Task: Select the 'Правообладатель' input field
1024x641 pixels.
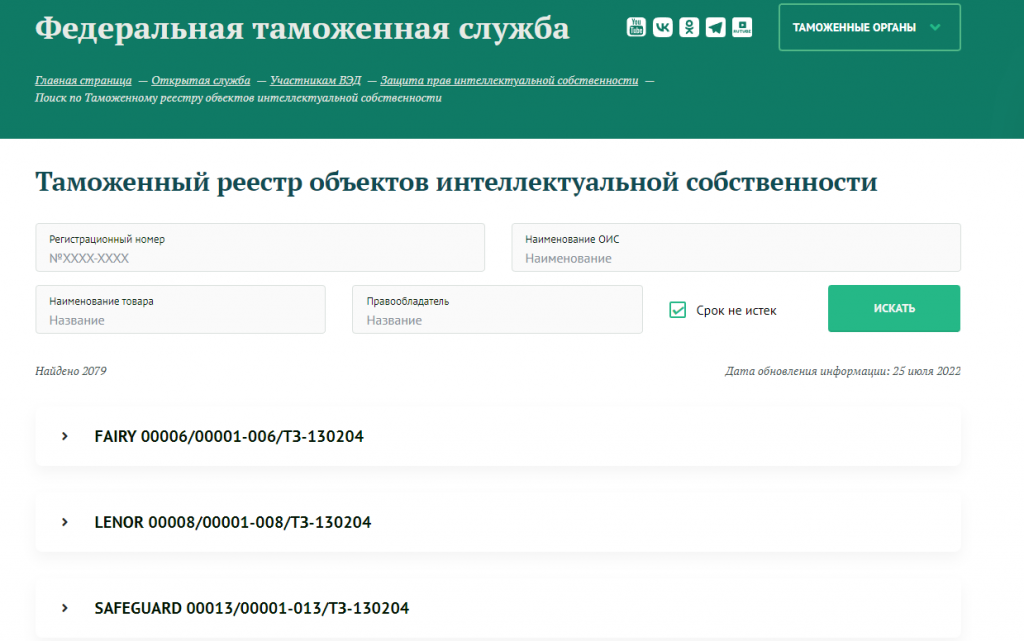Action: [x=497, y=319]
